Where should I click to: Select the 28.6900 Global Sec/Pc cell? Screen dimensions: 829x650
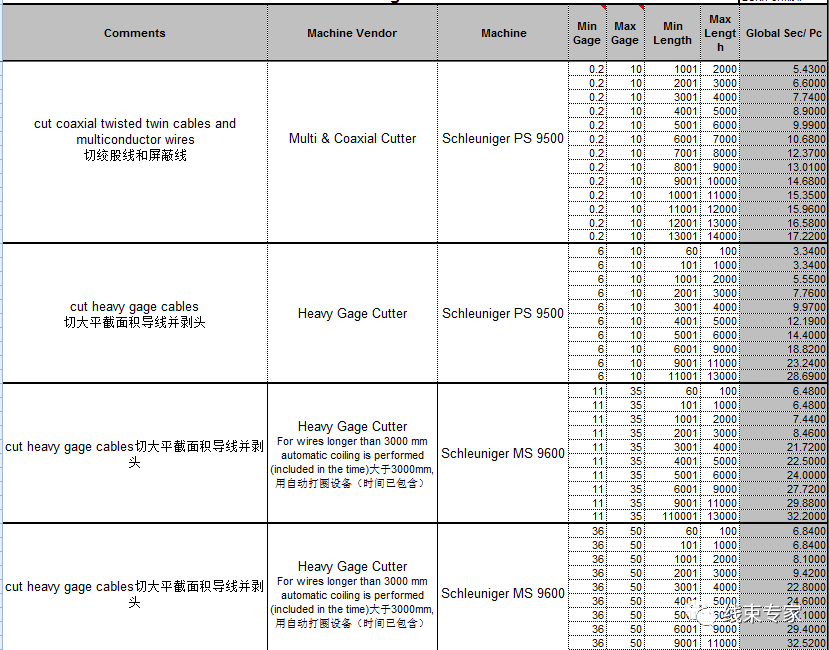click(784, 377)
